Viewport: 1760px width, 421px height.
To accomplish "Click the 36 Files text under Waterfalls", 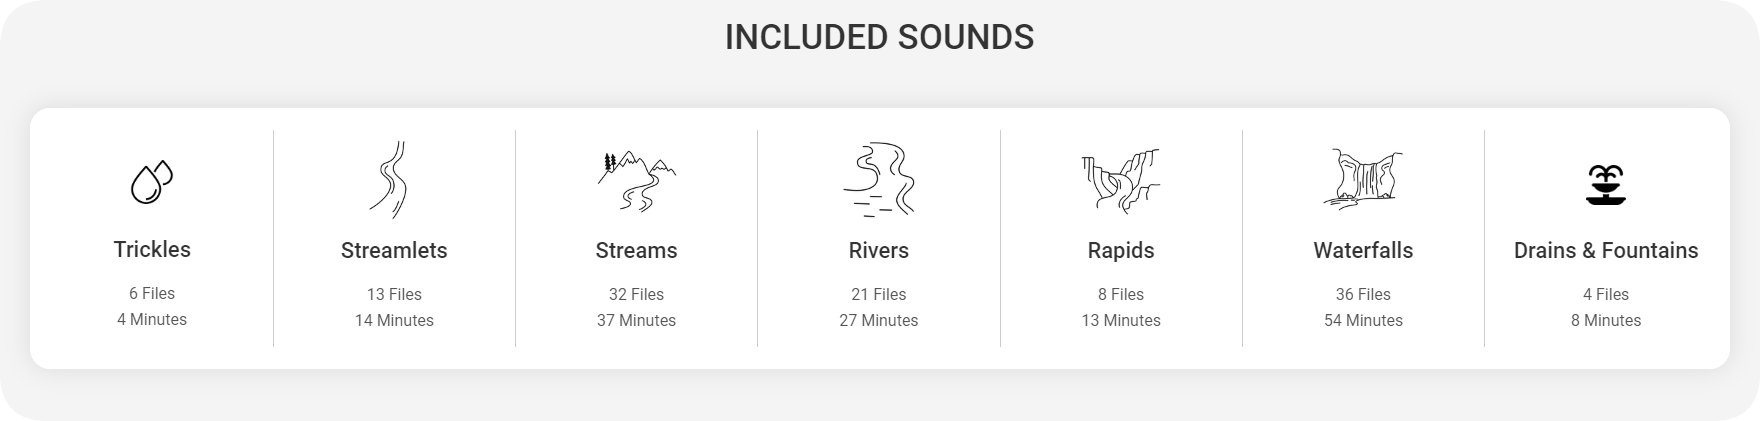I will (x=1363, y=294).
